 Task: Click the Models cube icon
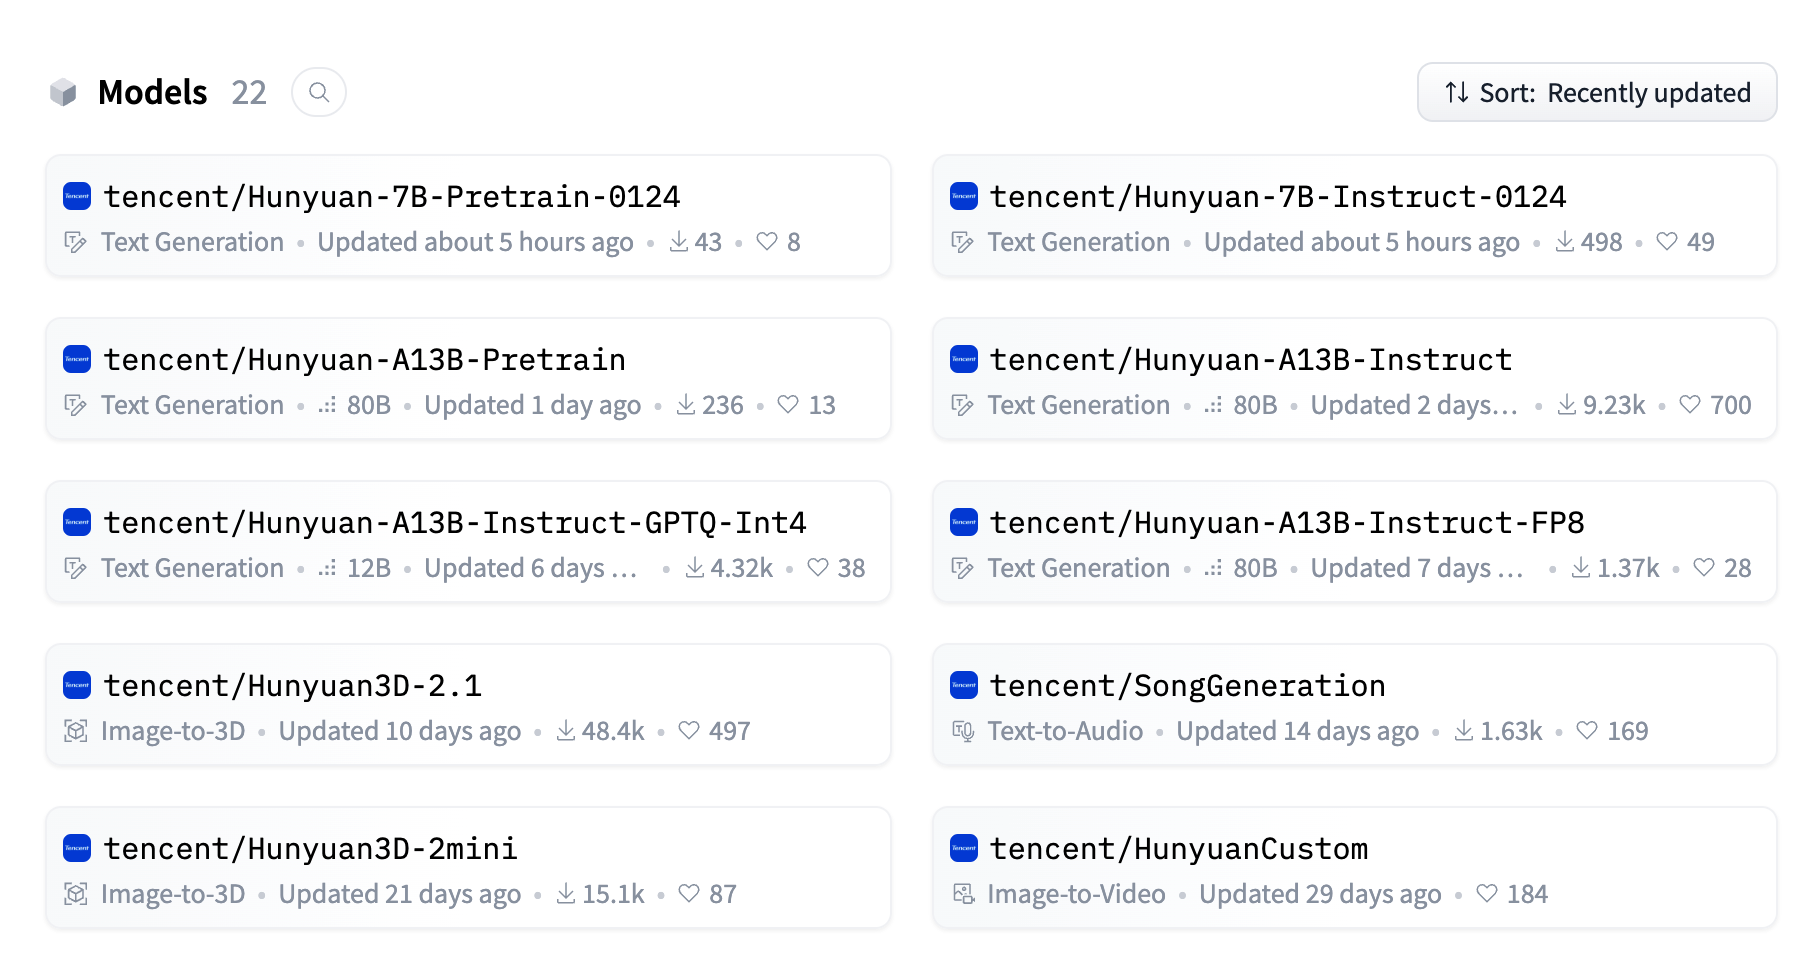(x=63, y=93)
